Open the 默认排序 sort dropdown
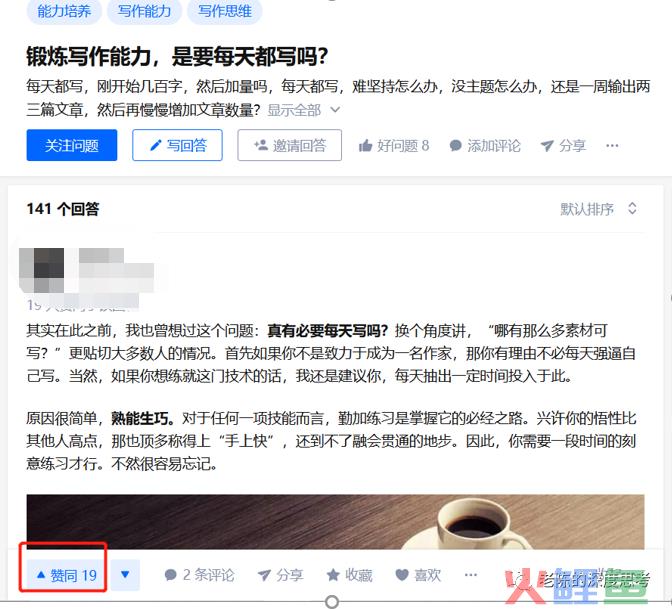Image resolution: width=672 pixels, height=610 pixels. coord(598,209)
